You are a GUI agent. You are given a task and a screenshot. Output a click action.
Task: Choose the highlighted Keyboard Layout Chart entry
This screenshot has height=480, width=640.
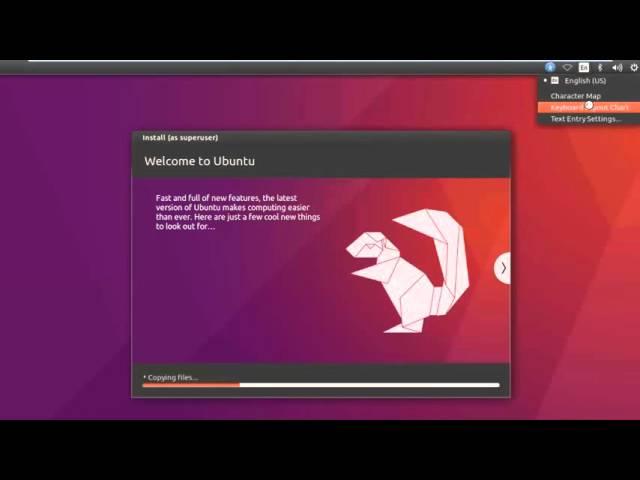coord(589,107)
